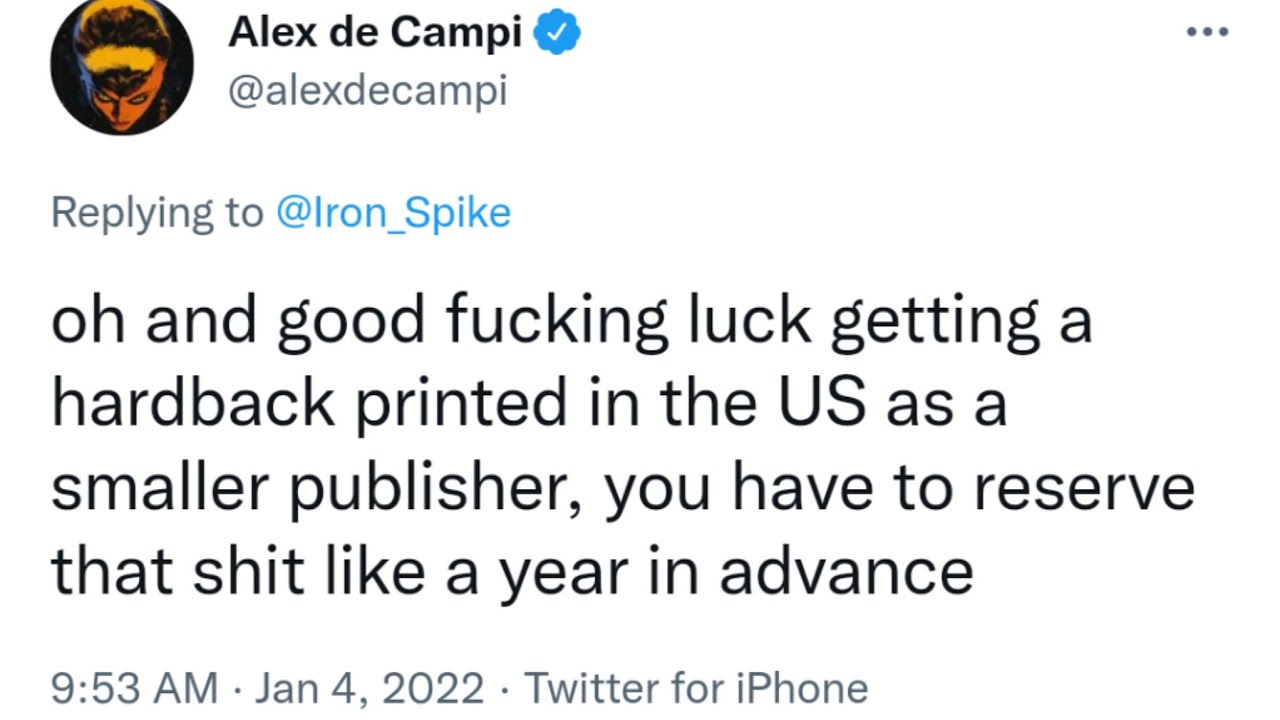Open the three-dot more options menu
The width and height of the screenshot is (1280, 720).
[1207, 32]
